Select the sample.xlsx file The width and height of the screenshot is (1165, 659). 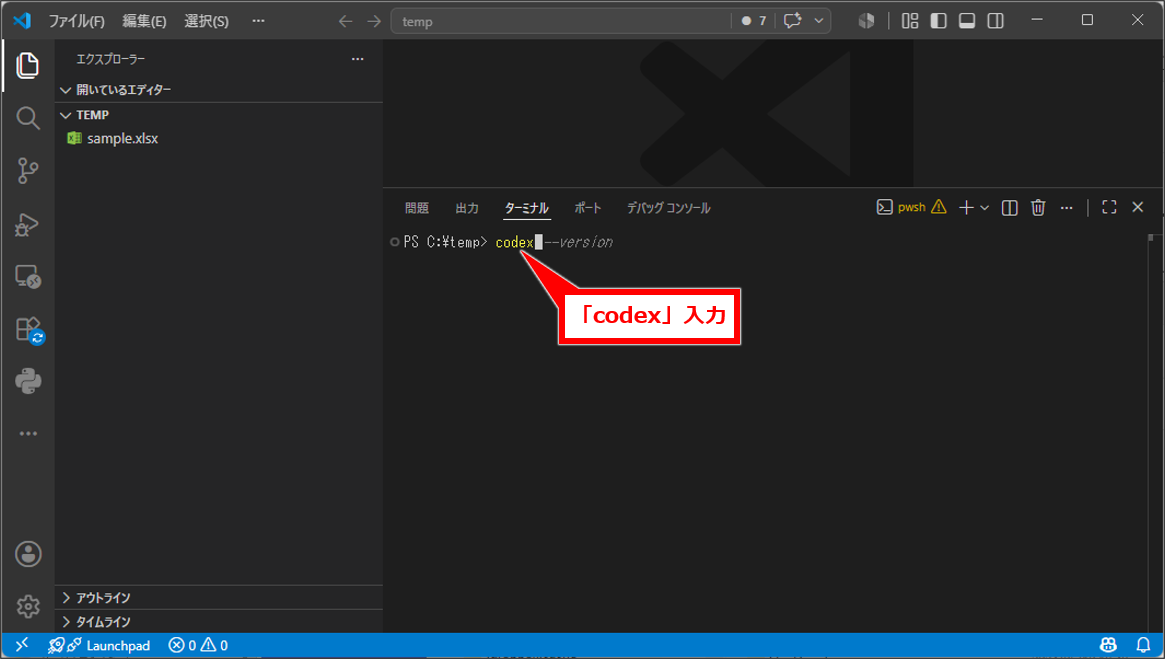pyautogui.click(x=219, y=138)
